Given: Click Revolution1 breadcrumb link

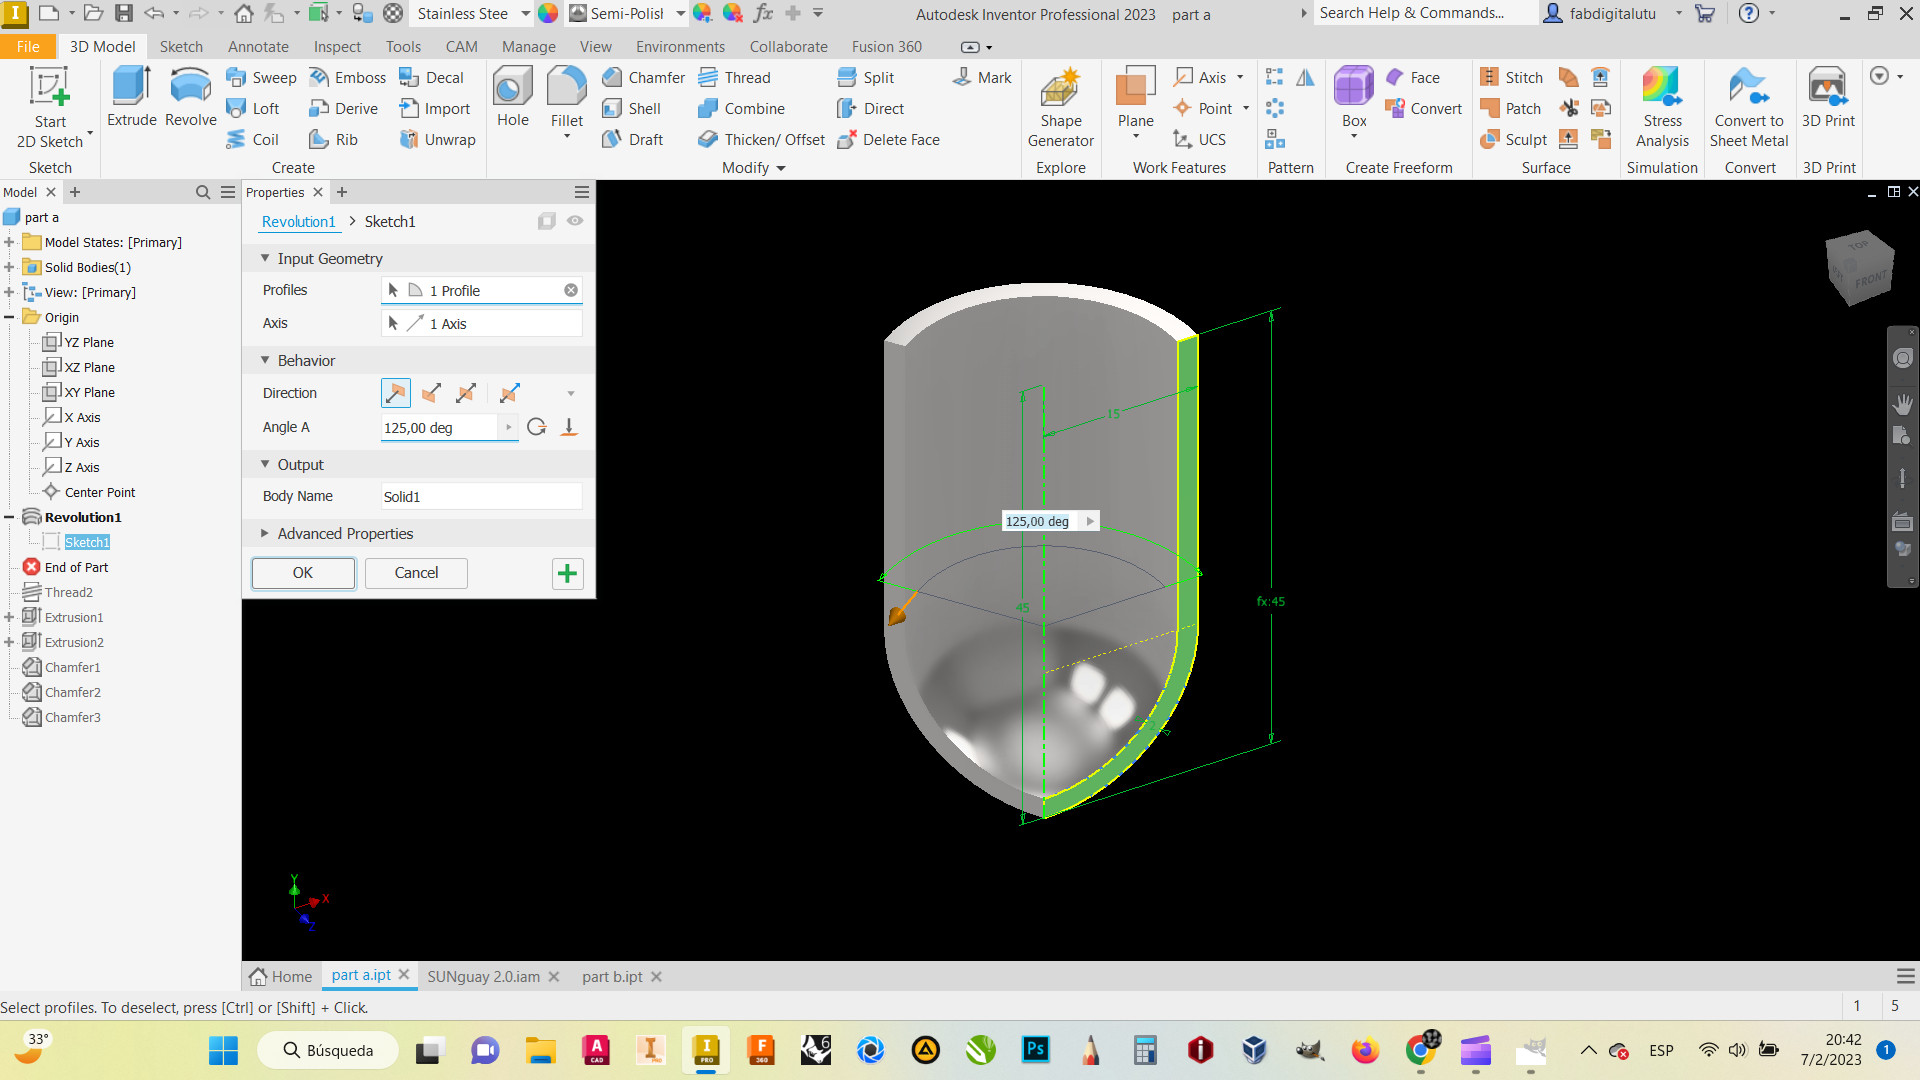Looking at the screenshot, I should pos(298,222).
